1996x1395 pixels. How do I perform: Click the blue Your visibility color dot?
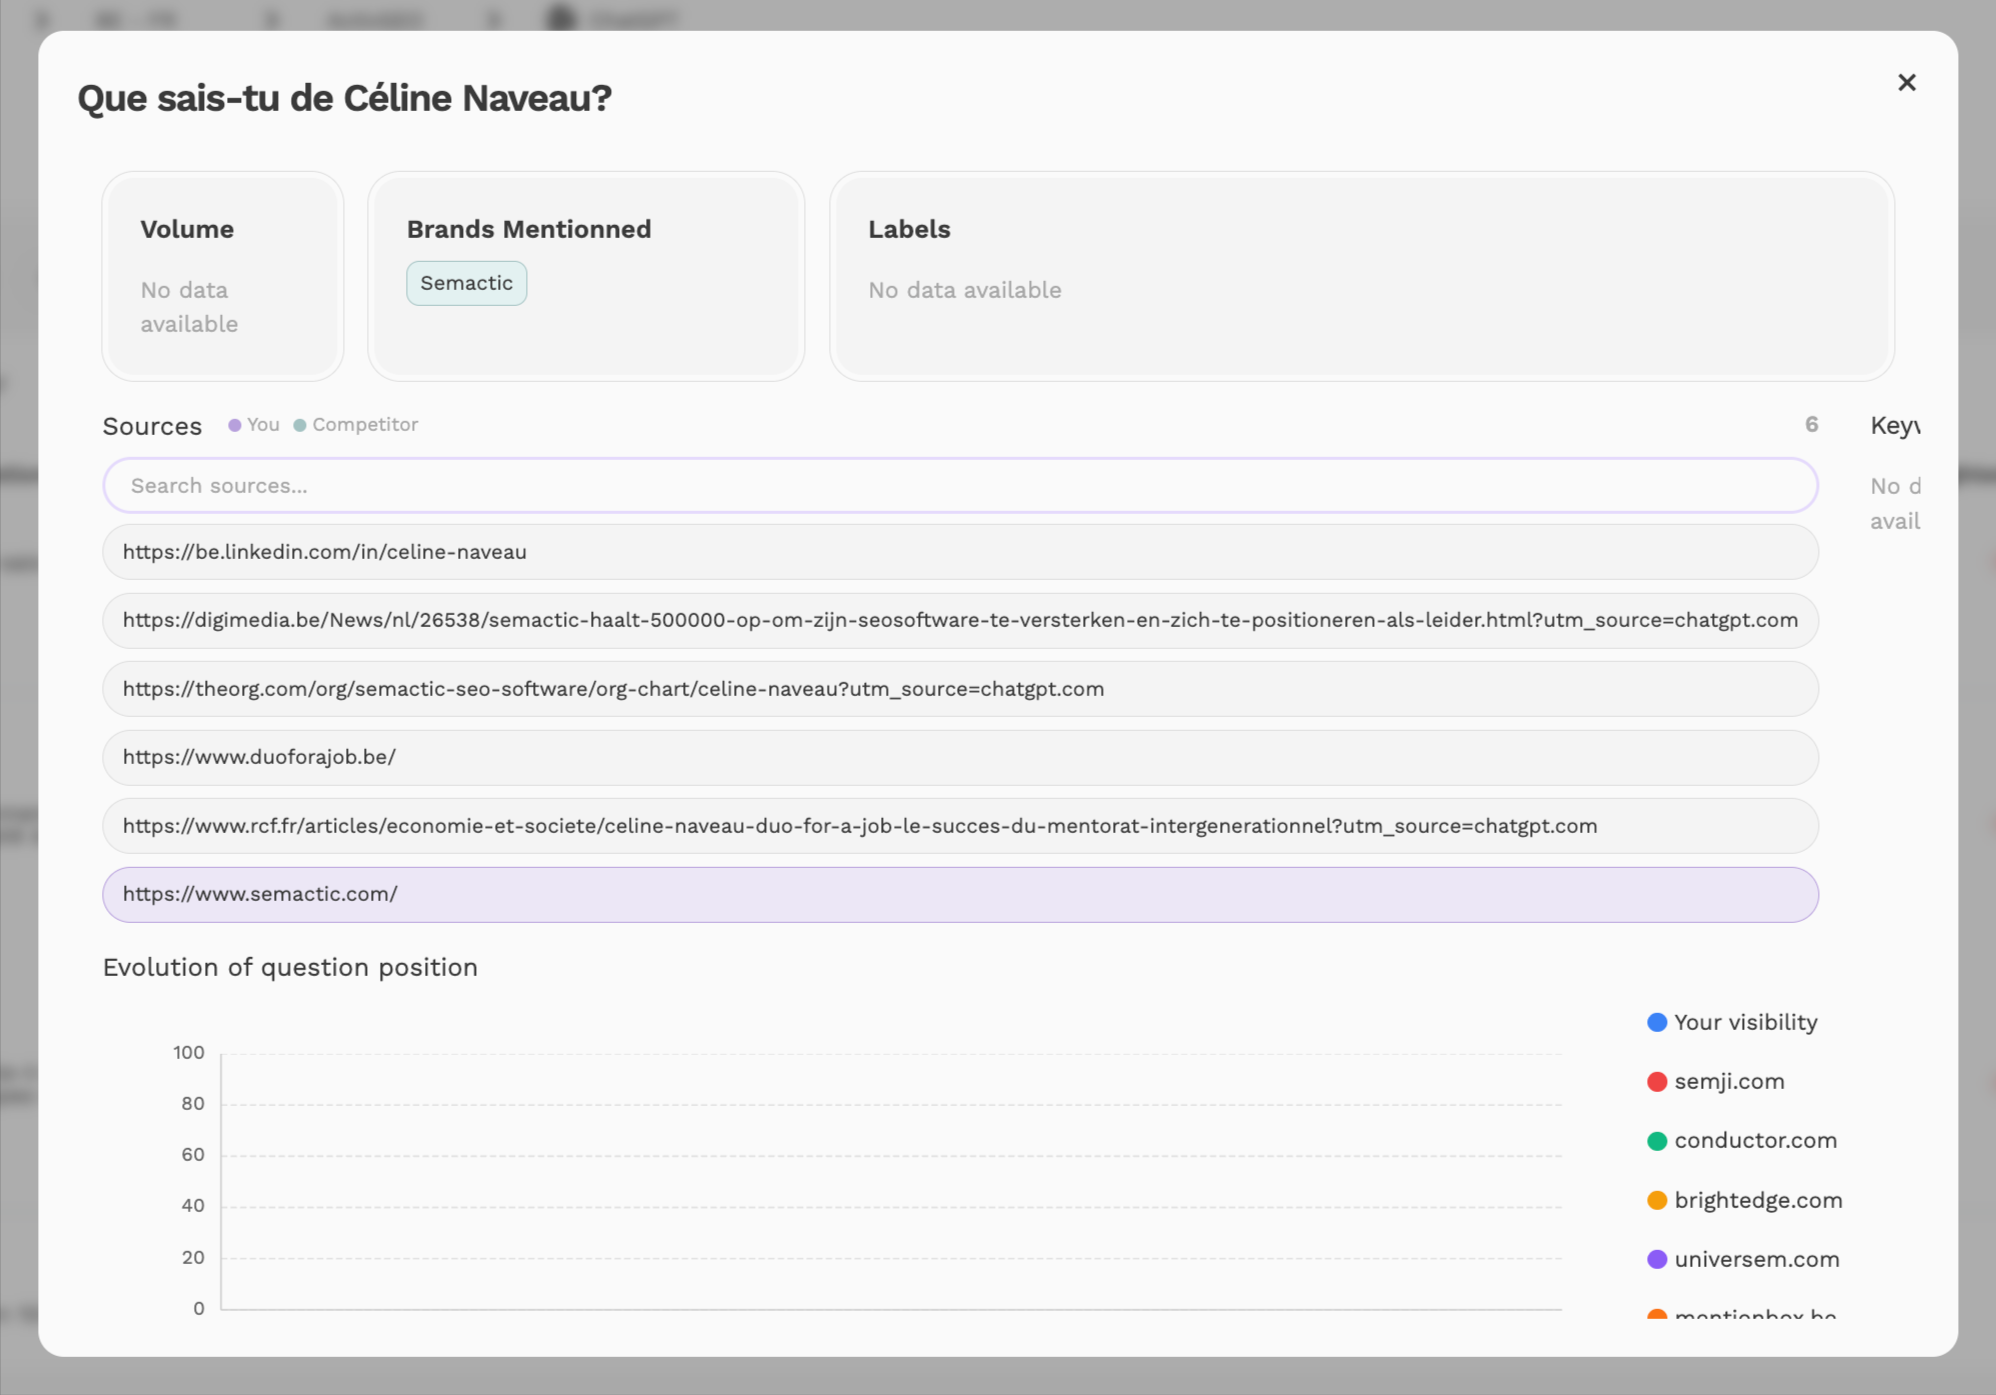[1657, 1022]
